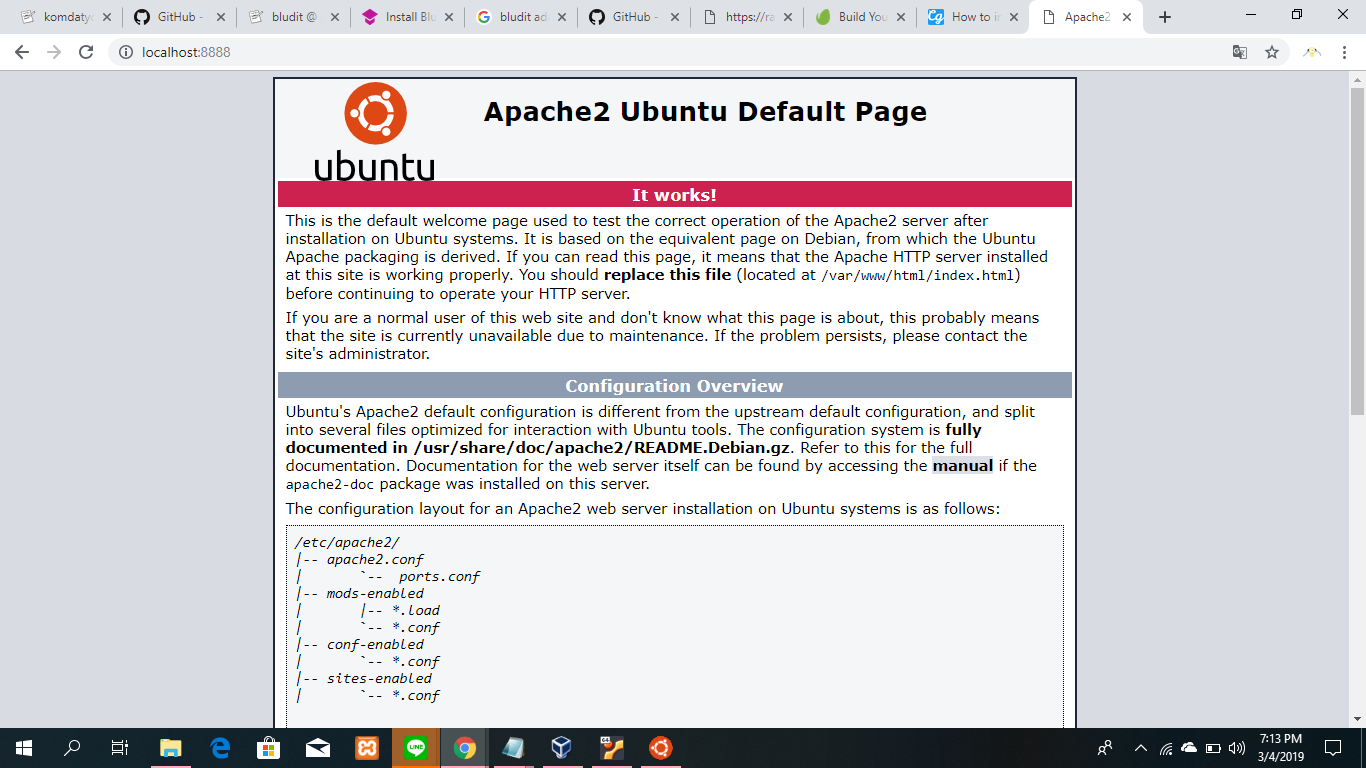
Task: Click the vertical scrollbar thumb
Action: click(x=1357, y=250)
